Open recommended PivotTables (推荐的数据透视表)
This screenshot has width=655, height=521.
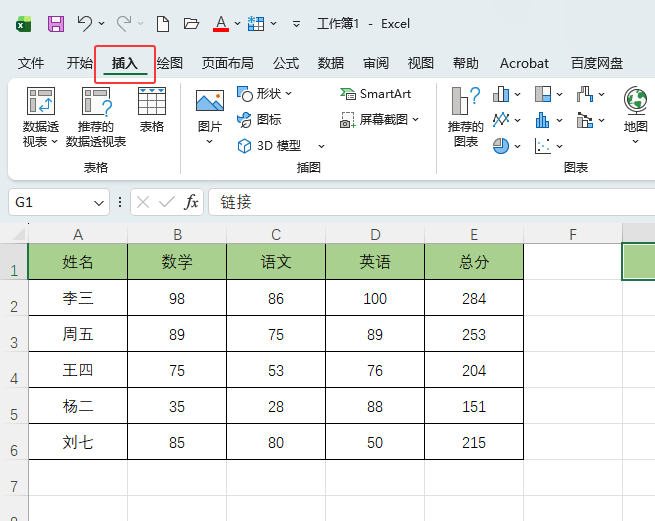coord(96,117)
